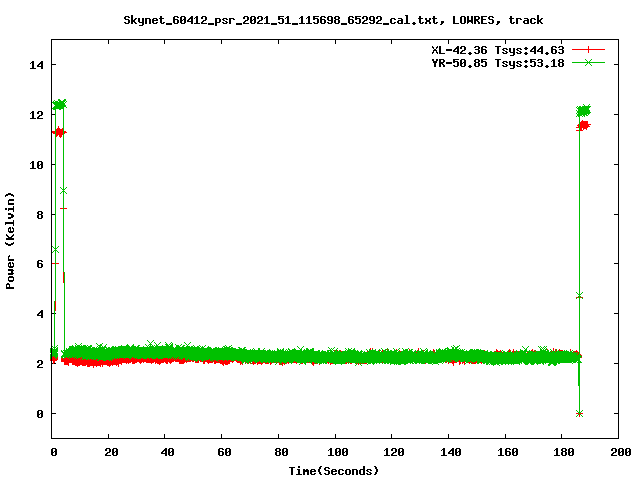Image resolution: width=640 pixels, height=480 pixels.
Task: Click x-axis tick label 20
Action: (111, 452)
